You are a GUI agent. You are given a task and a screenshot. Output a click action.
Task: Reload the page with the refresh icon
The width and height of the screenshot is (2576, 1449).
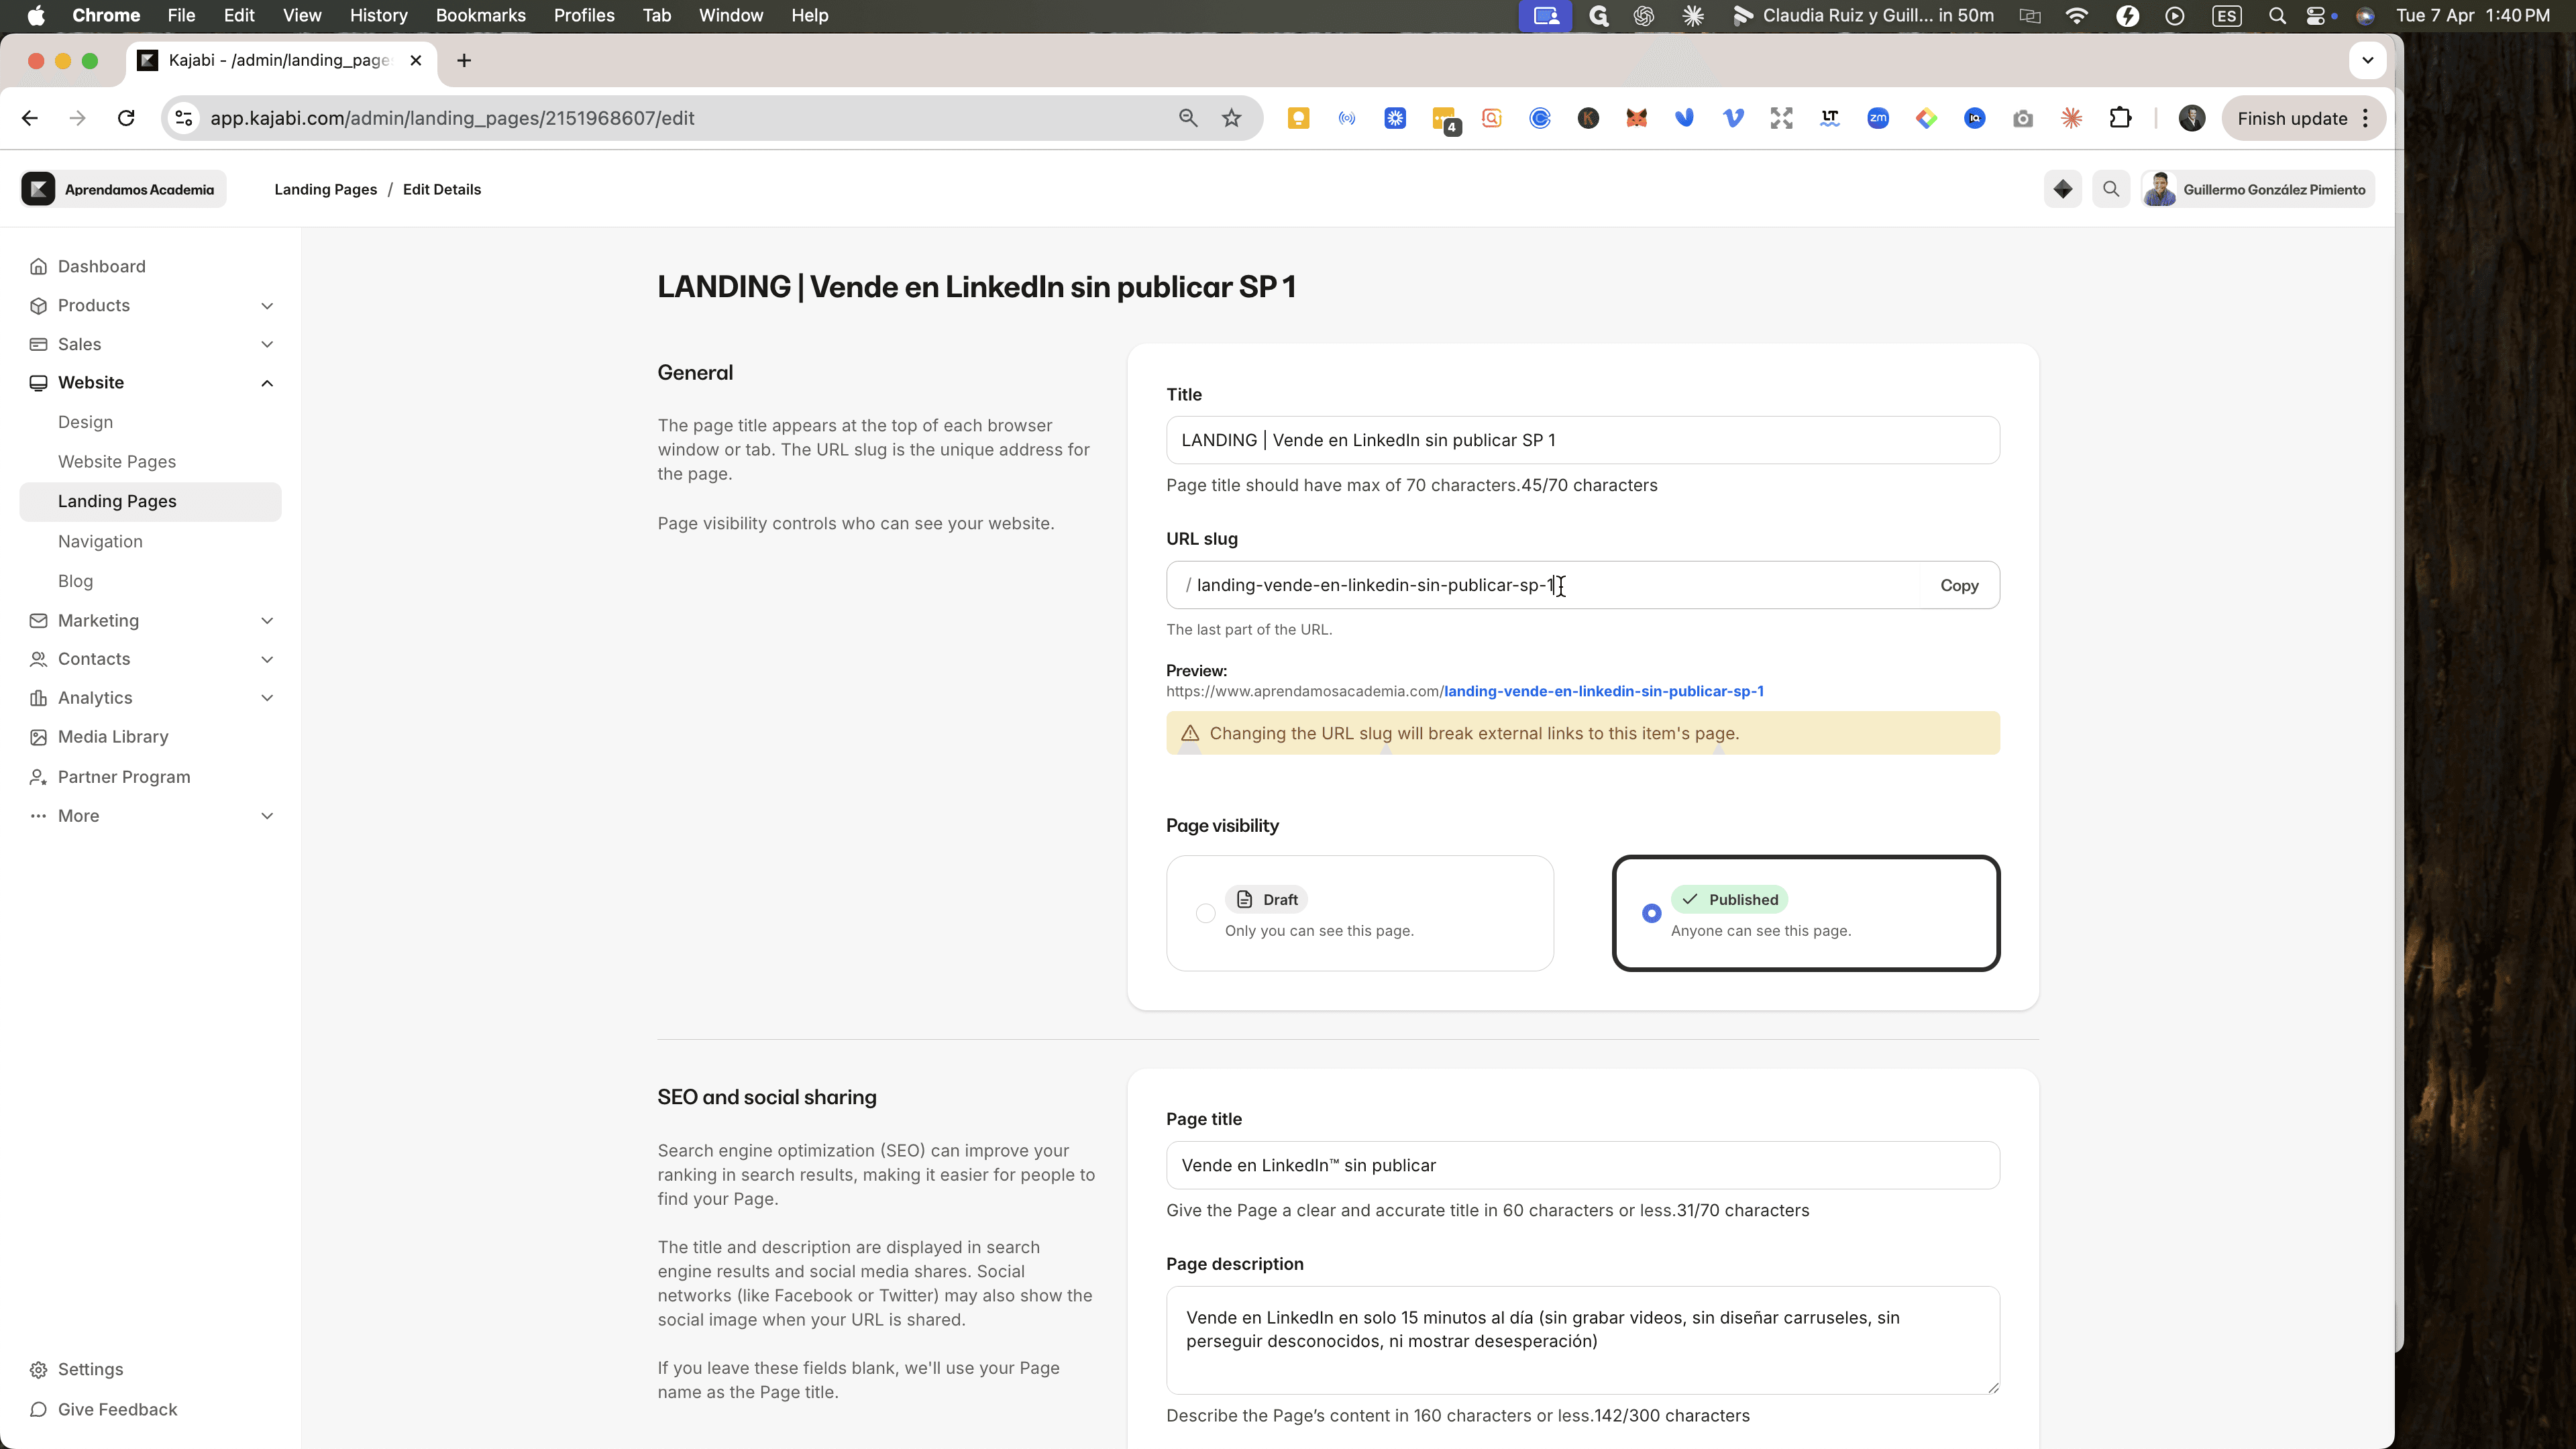126,118
